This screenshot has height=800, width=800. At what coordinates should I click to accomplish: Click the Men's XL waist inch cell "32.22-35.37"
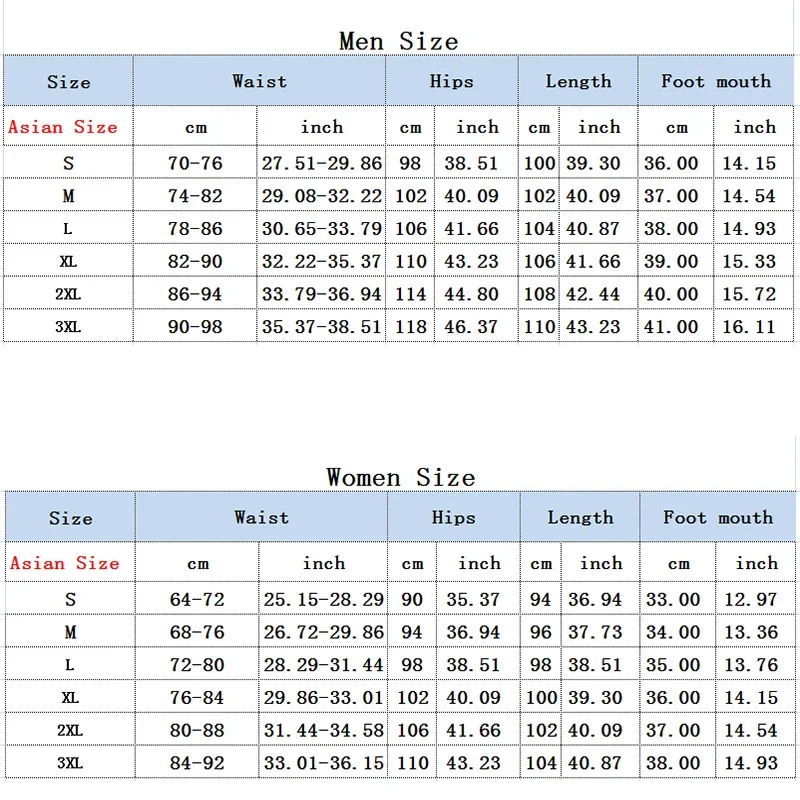pyautogui.click(x=321, y=261)
